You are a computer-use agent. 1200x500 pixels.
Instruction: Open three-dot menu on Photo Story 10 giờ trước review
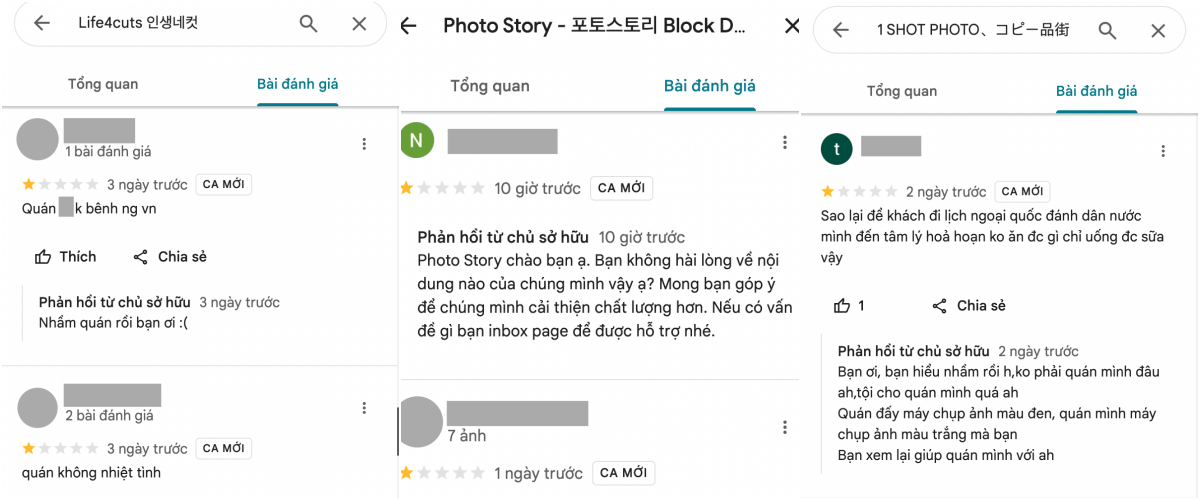(x=785, y=143)
